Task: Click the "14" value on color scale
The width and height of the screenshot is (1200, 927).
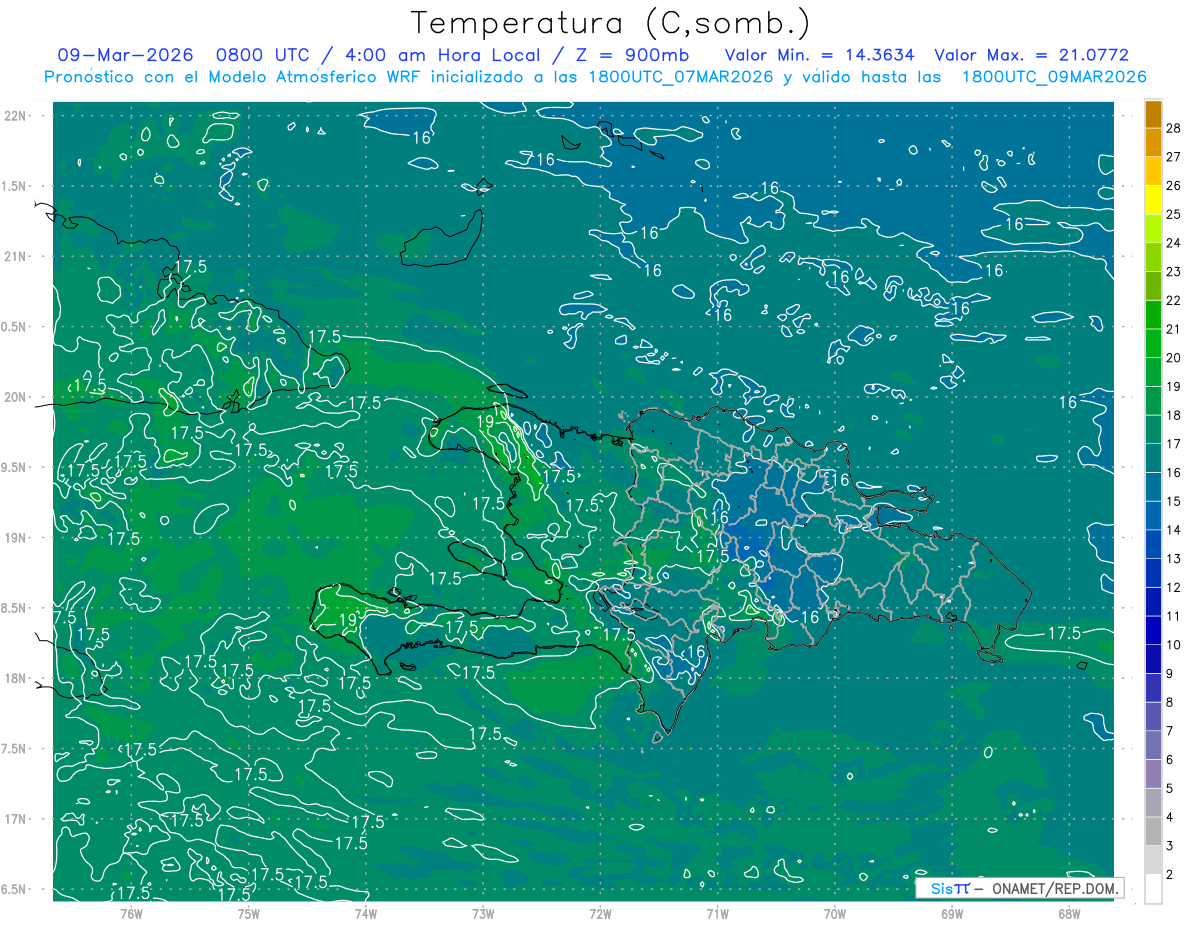Action: tap(1174, 530)
